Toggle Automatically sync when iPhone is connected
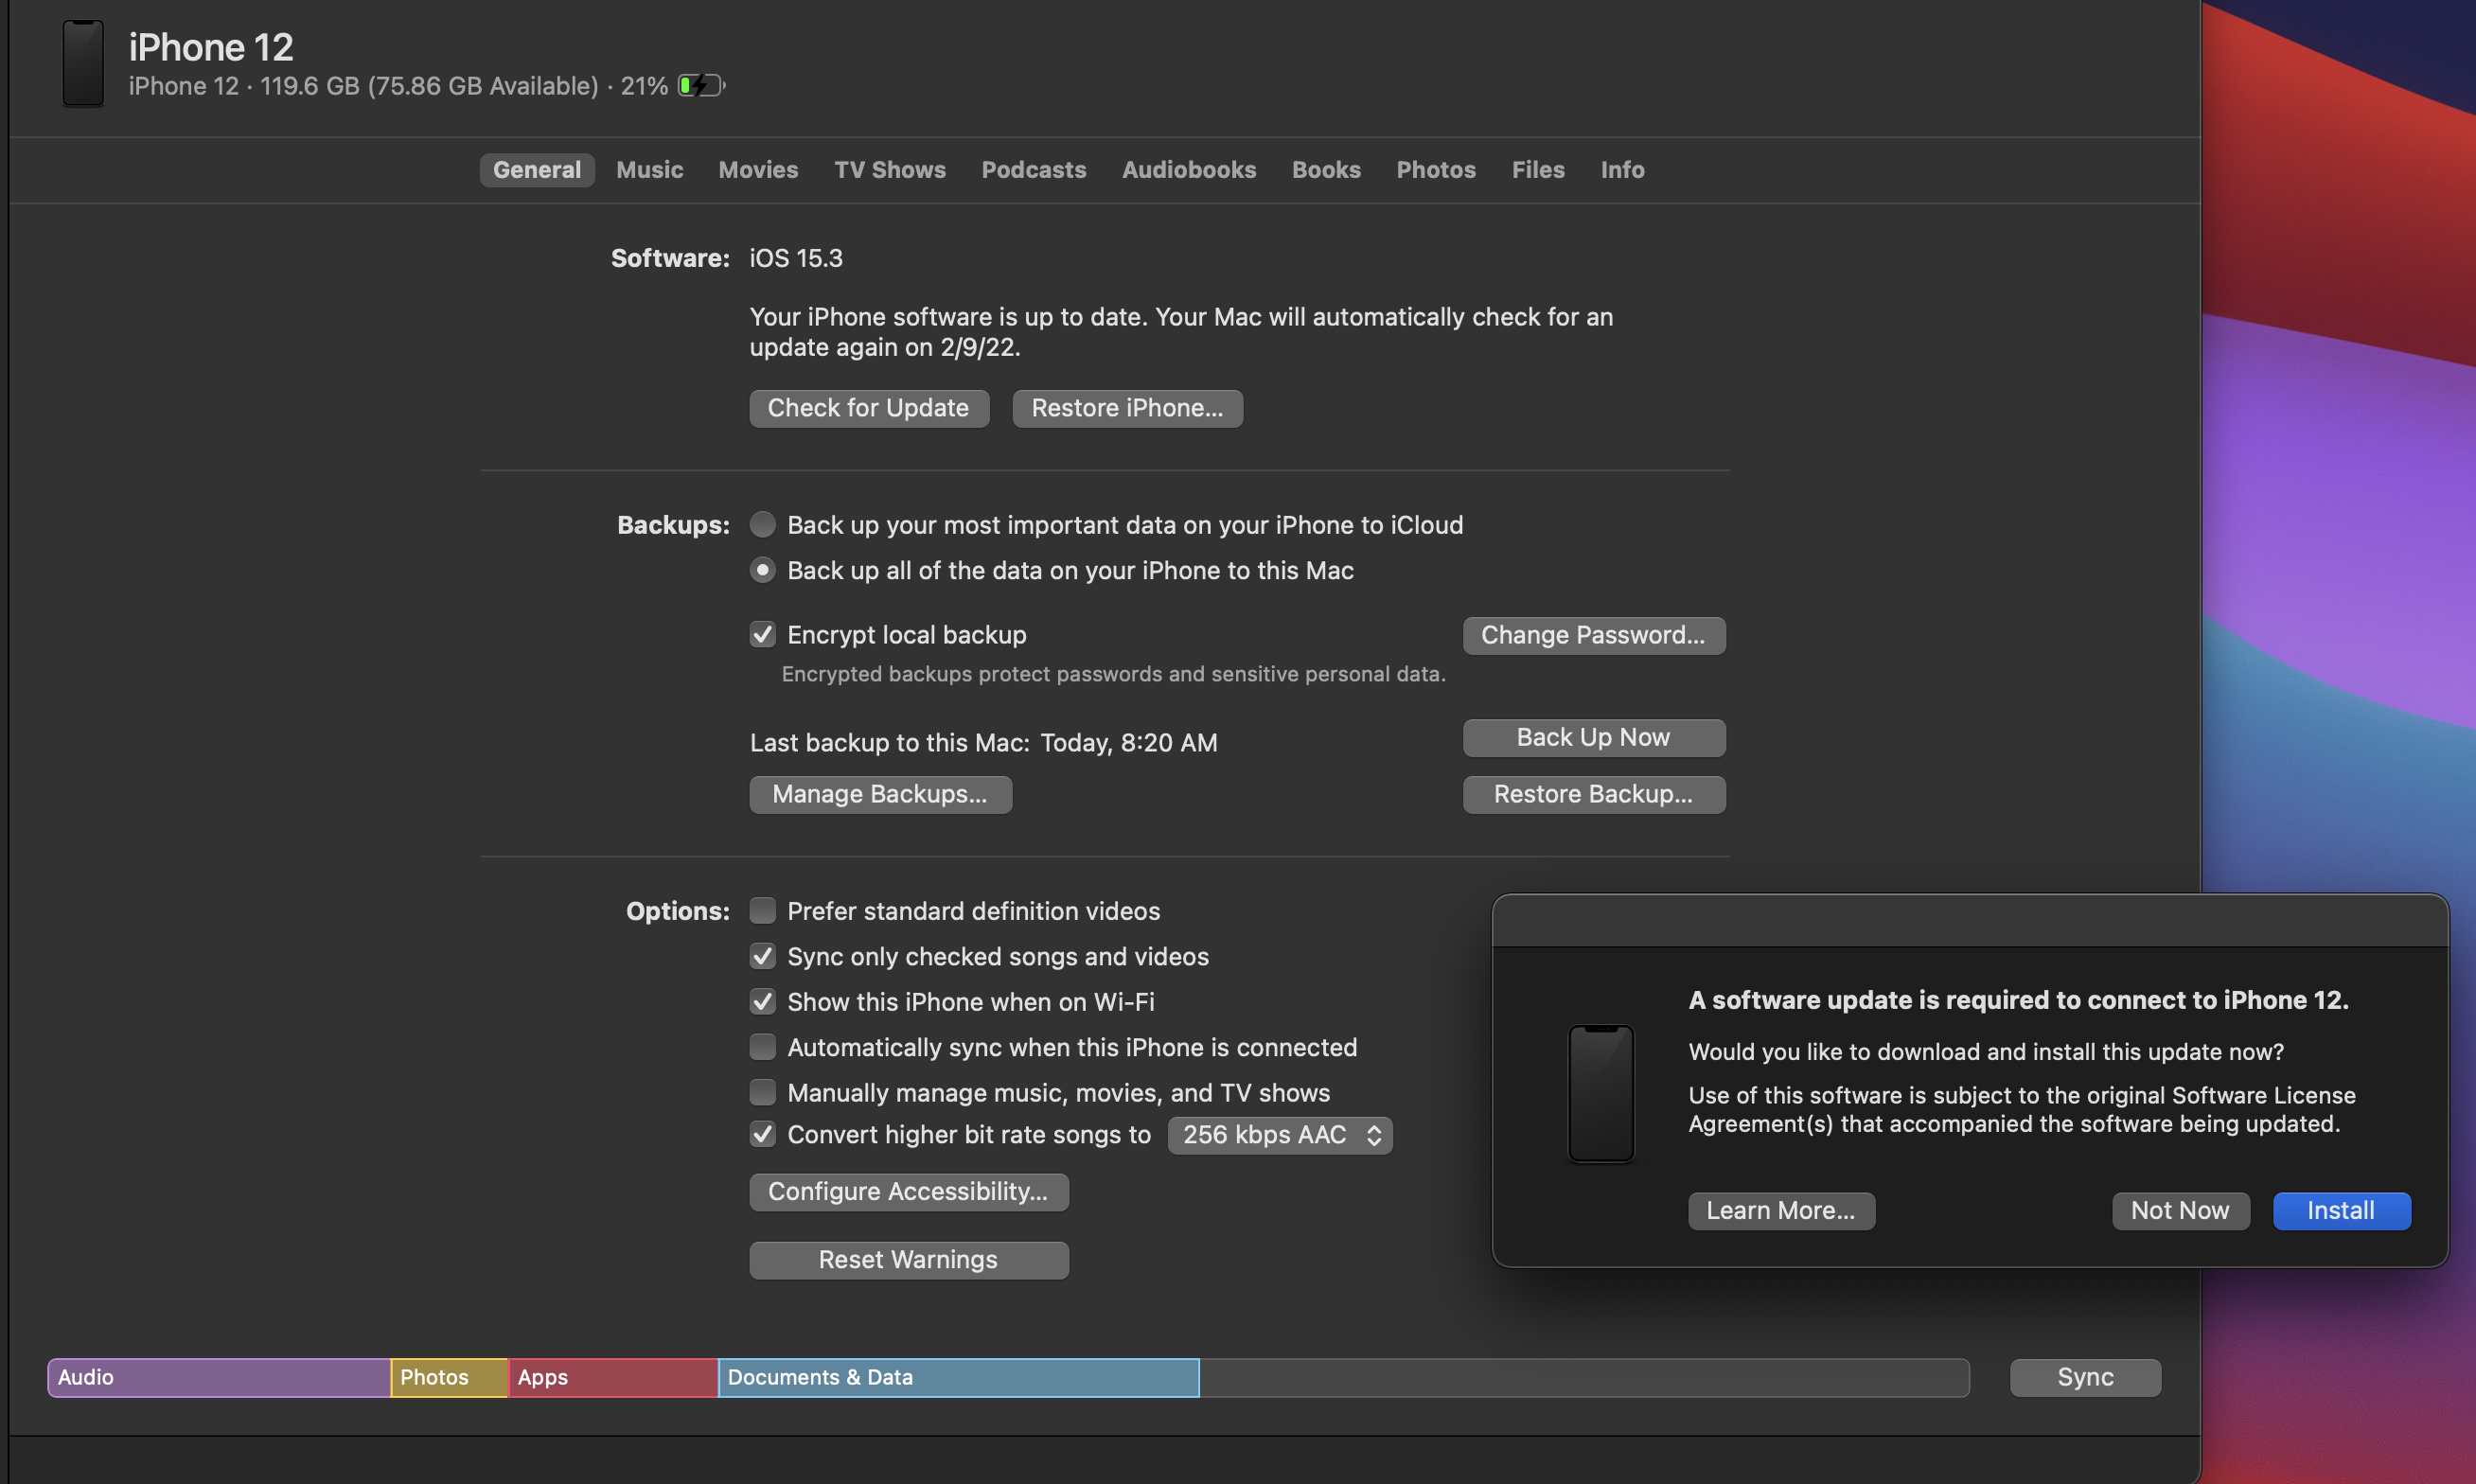 [763, 1046]
